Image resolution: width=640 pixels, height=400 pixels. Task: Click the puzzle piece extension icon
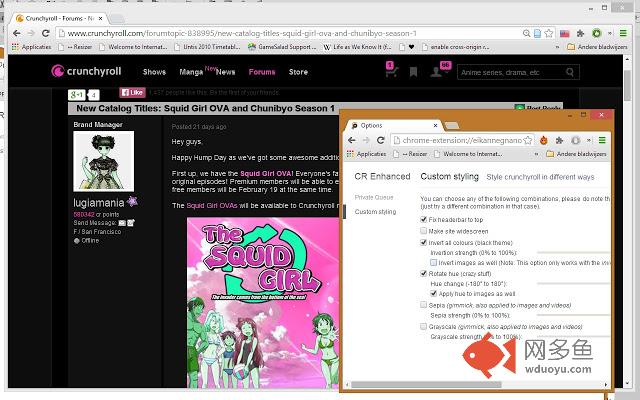point(559,140)
